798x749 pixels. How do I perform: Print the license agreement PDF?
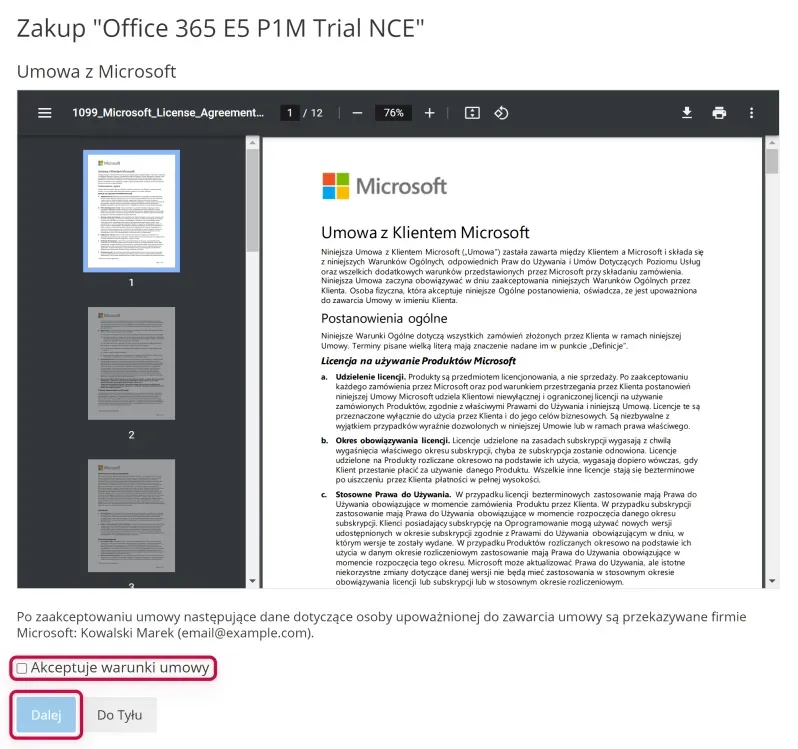tap(719, 113)
